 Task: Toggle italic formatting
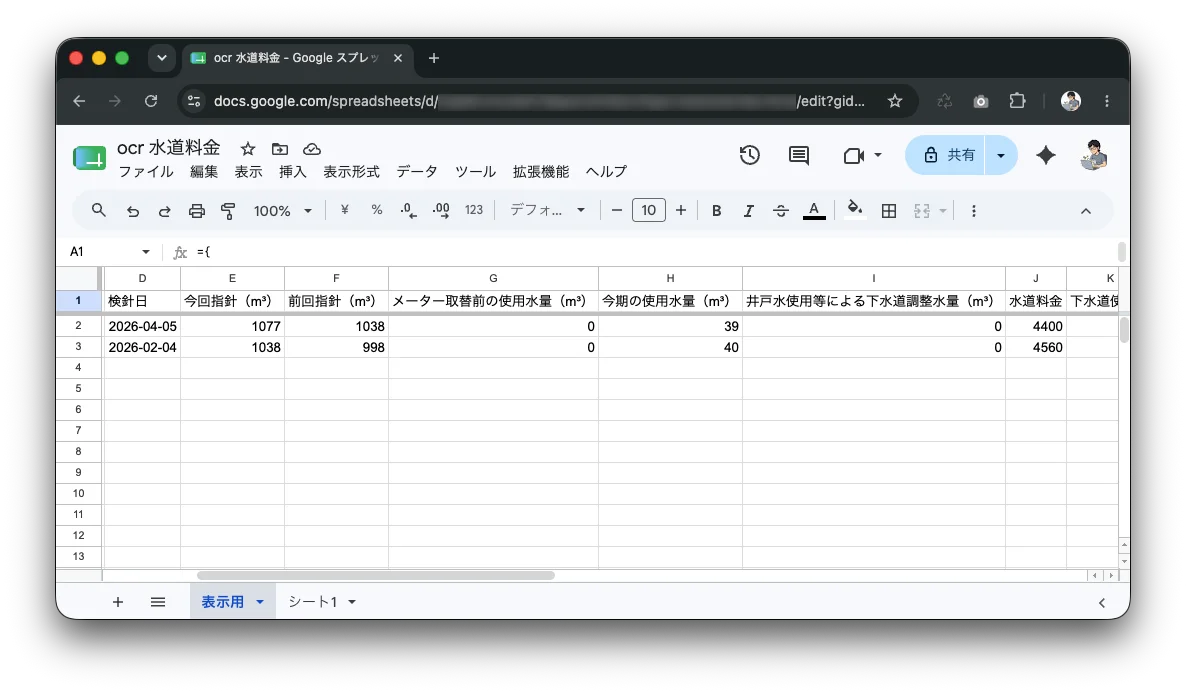(x=748, y=211)
